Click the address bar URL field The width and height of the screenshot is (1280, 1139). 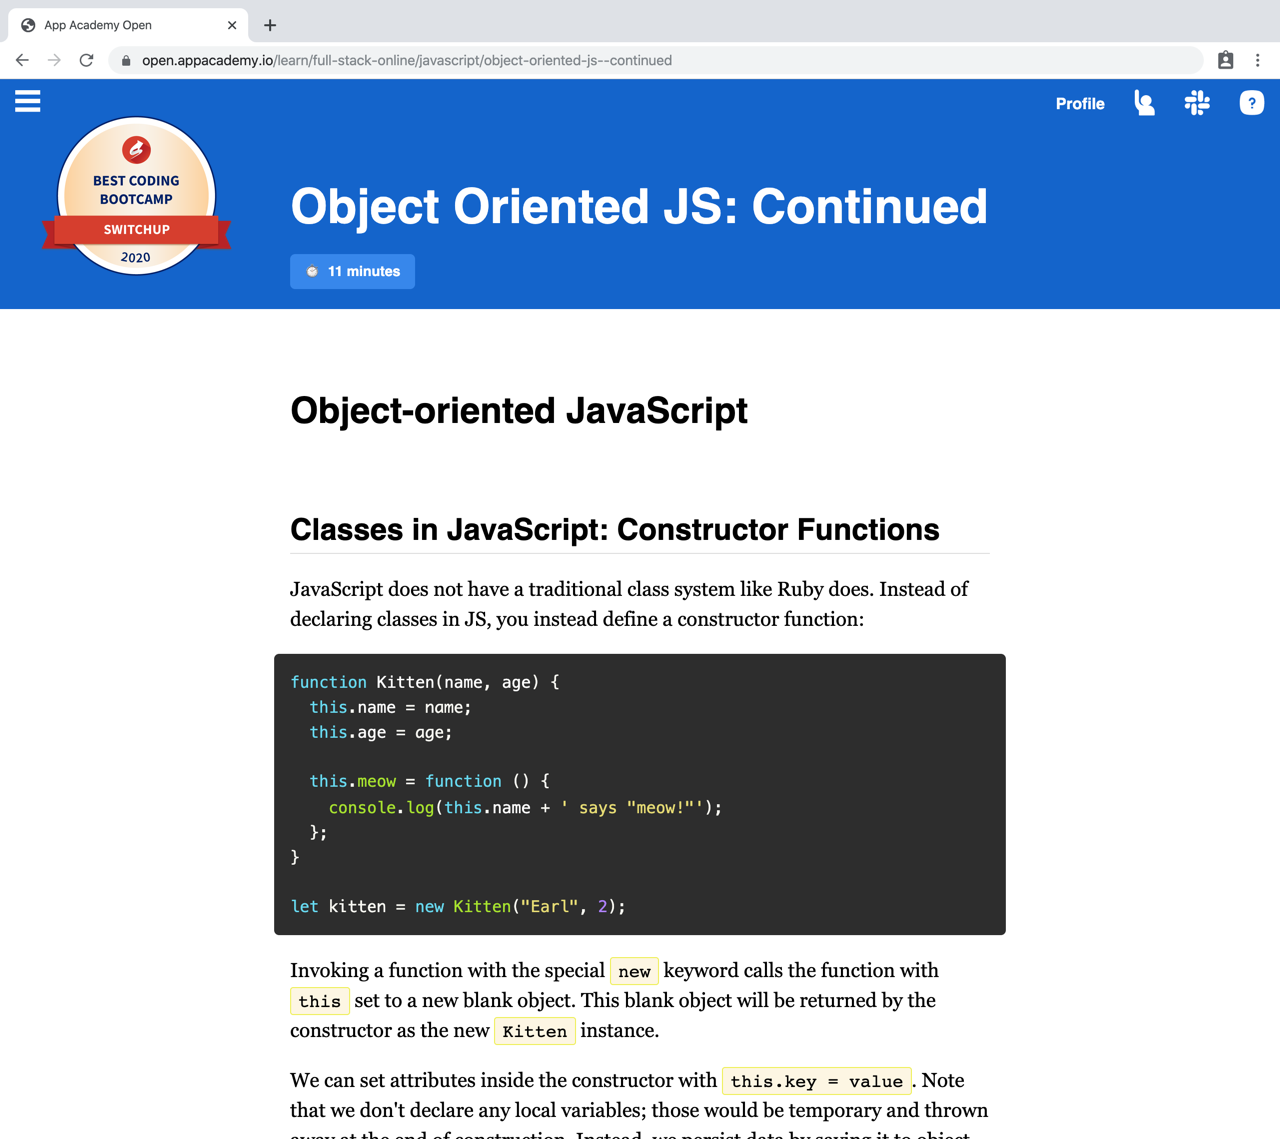pyautogui.click(x=660, y=61)
